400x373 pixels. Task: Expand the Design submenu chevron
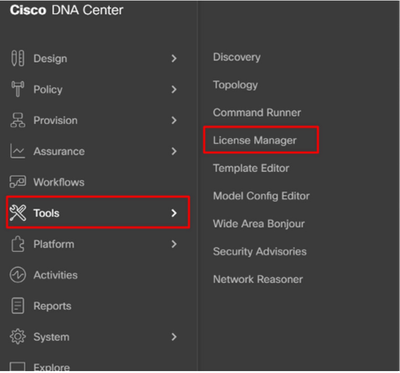pos(174,59)
